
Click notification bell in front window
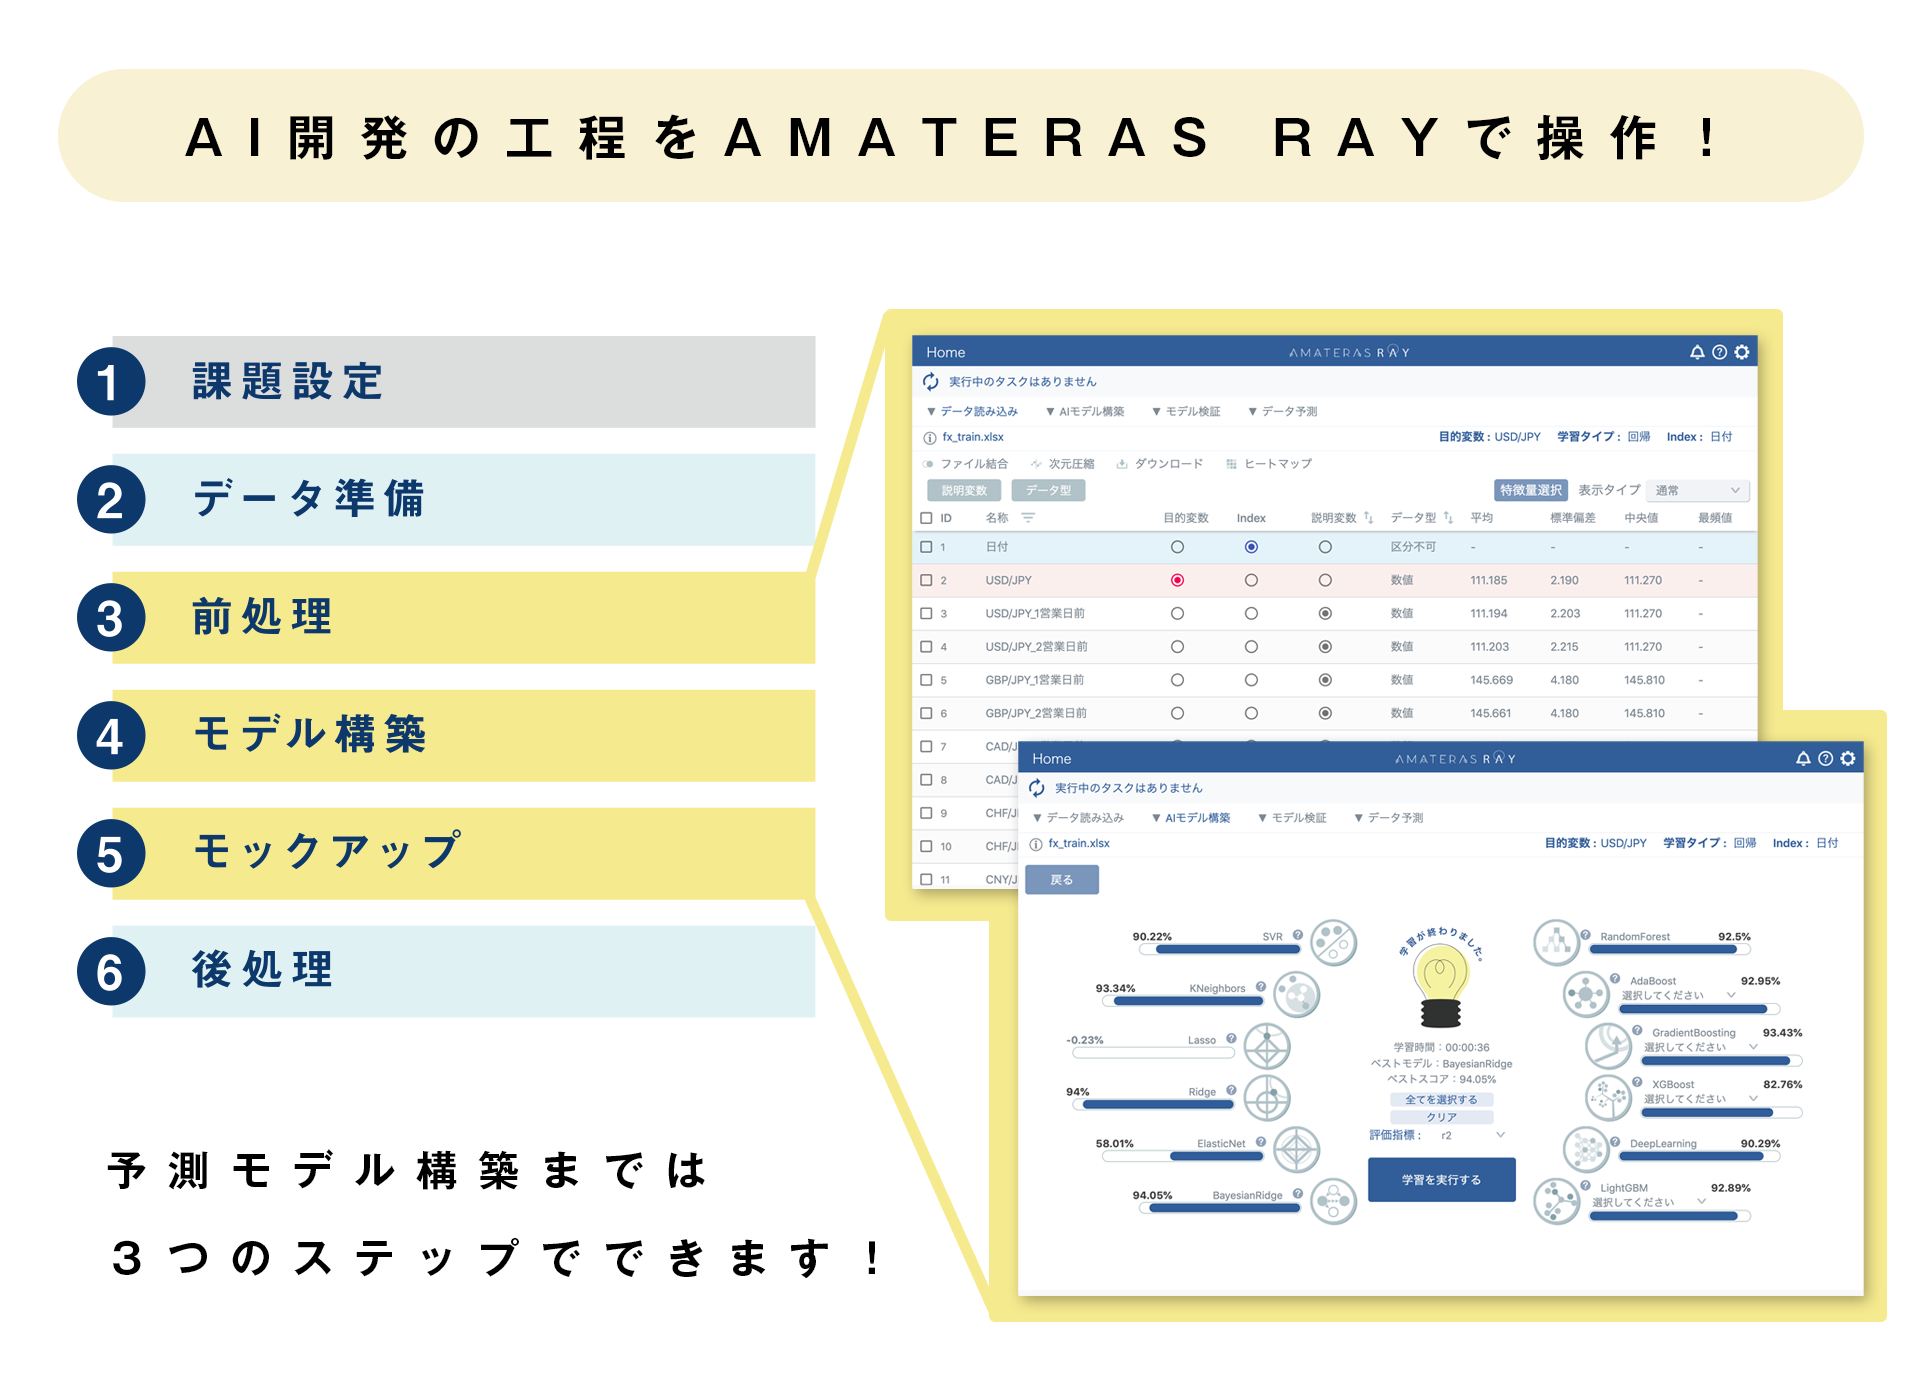[x=1803, y=759]
